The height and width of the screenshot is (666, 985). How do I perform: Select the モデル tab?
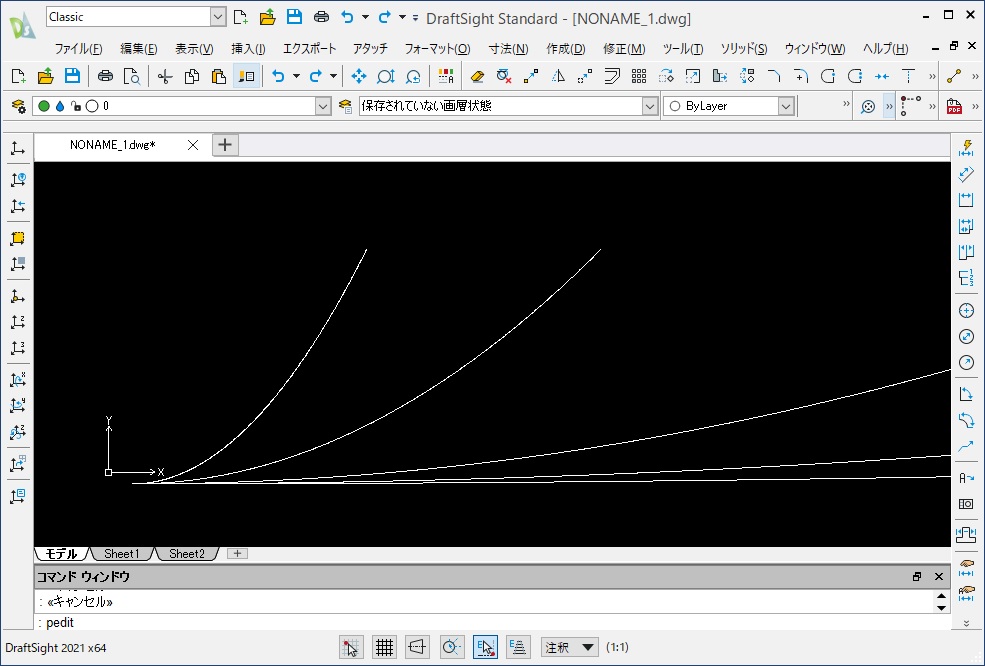click(62, 554)
